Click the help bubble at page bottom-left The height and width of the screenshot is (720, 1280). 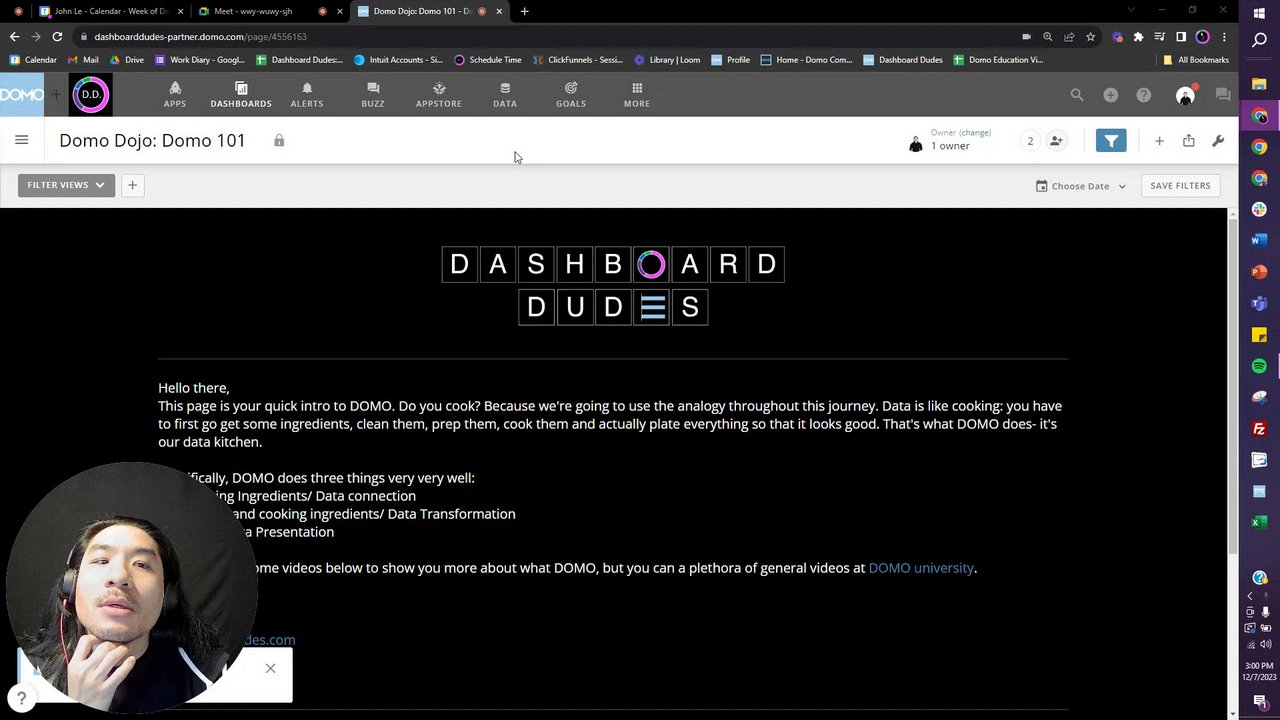(x=21, y=698)
